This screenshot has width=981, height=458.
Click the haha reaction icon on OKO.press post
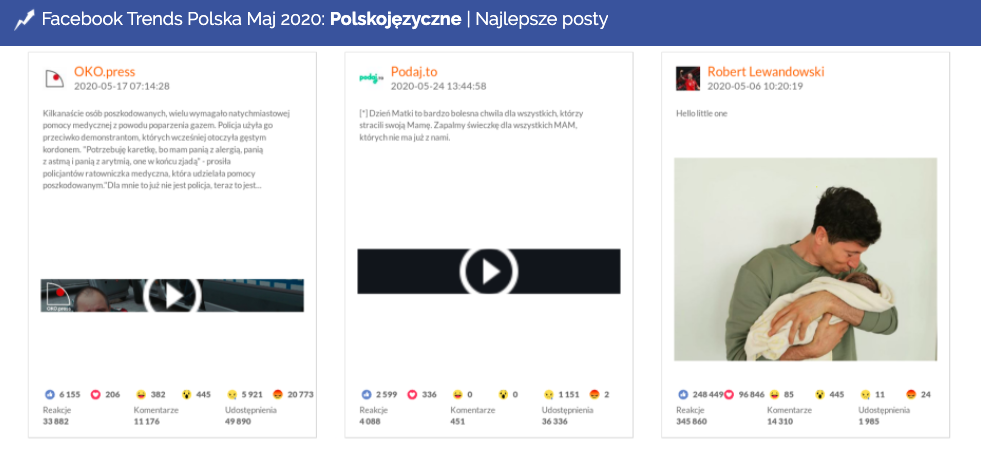[x=141, y=394]
